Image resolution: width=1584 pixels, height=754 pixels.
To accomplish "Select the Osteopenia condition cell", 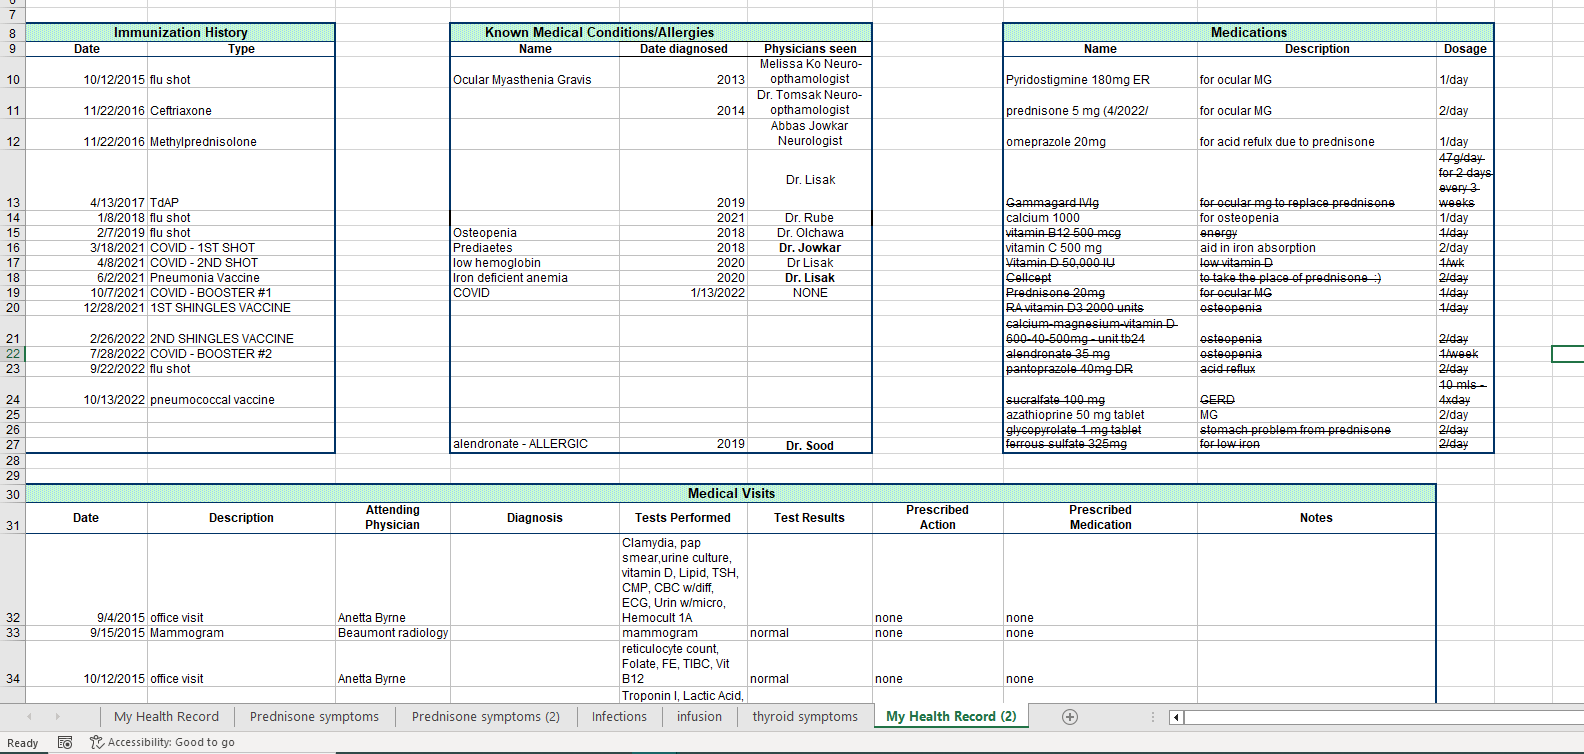I will [535, 232].
